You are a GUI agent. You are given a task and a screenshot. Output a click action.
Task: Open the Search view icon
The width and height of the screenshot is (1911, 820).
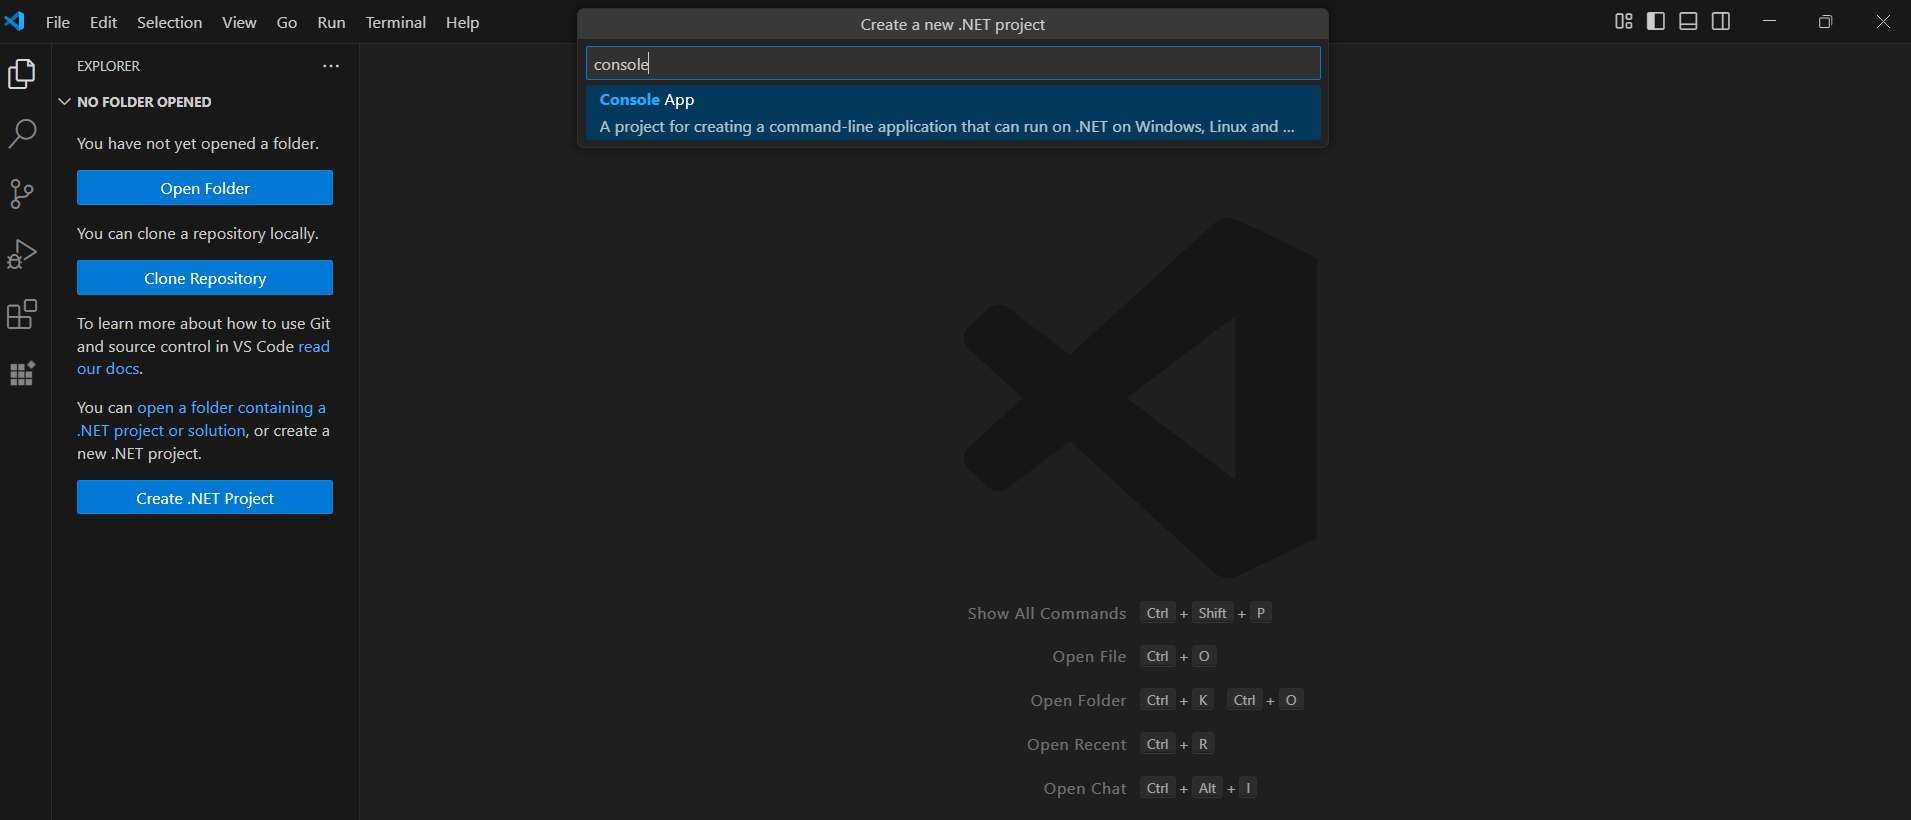(x=22, y=134)
